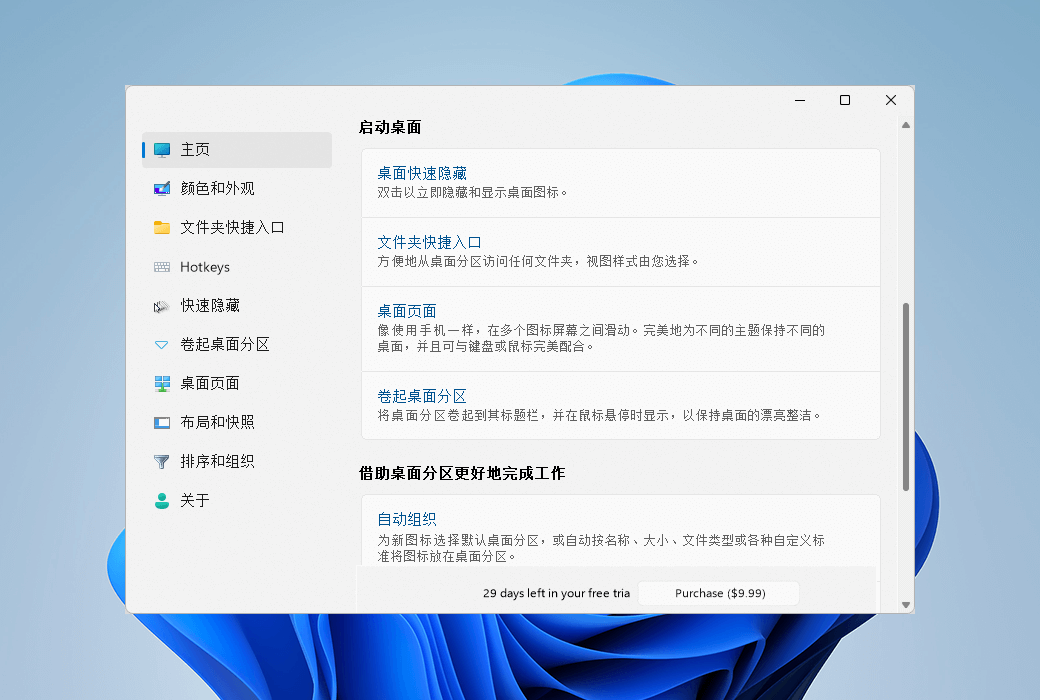
Task: Close the settings window
Action: point(891,100)
